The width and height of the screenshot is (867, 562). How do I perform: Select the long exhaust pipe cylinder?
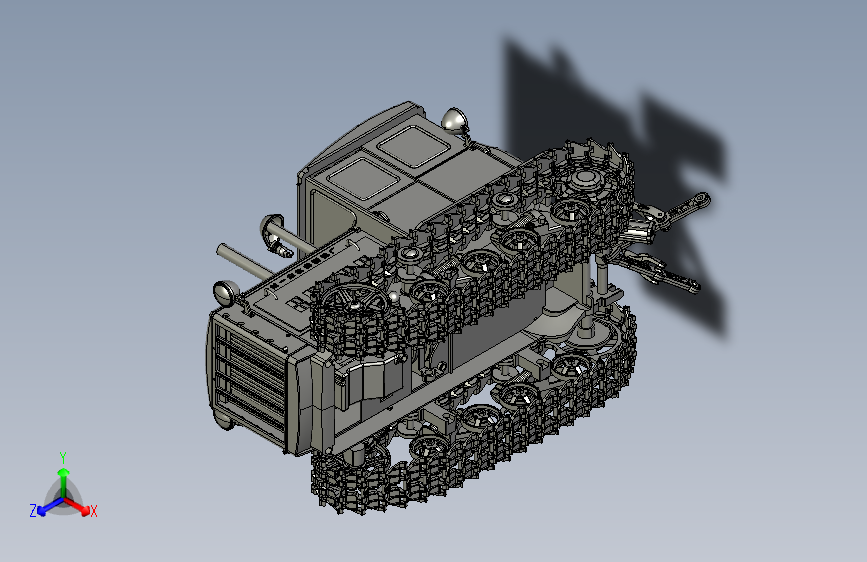point(245,262)
